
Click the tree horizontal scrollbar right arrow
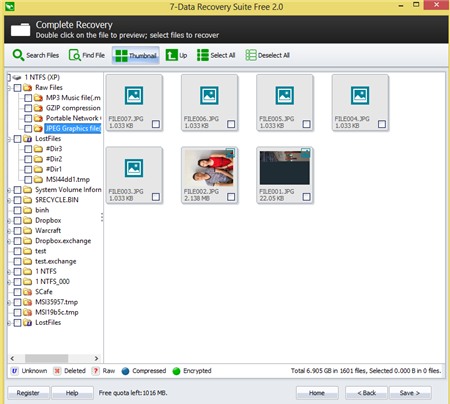pos(96,358)
